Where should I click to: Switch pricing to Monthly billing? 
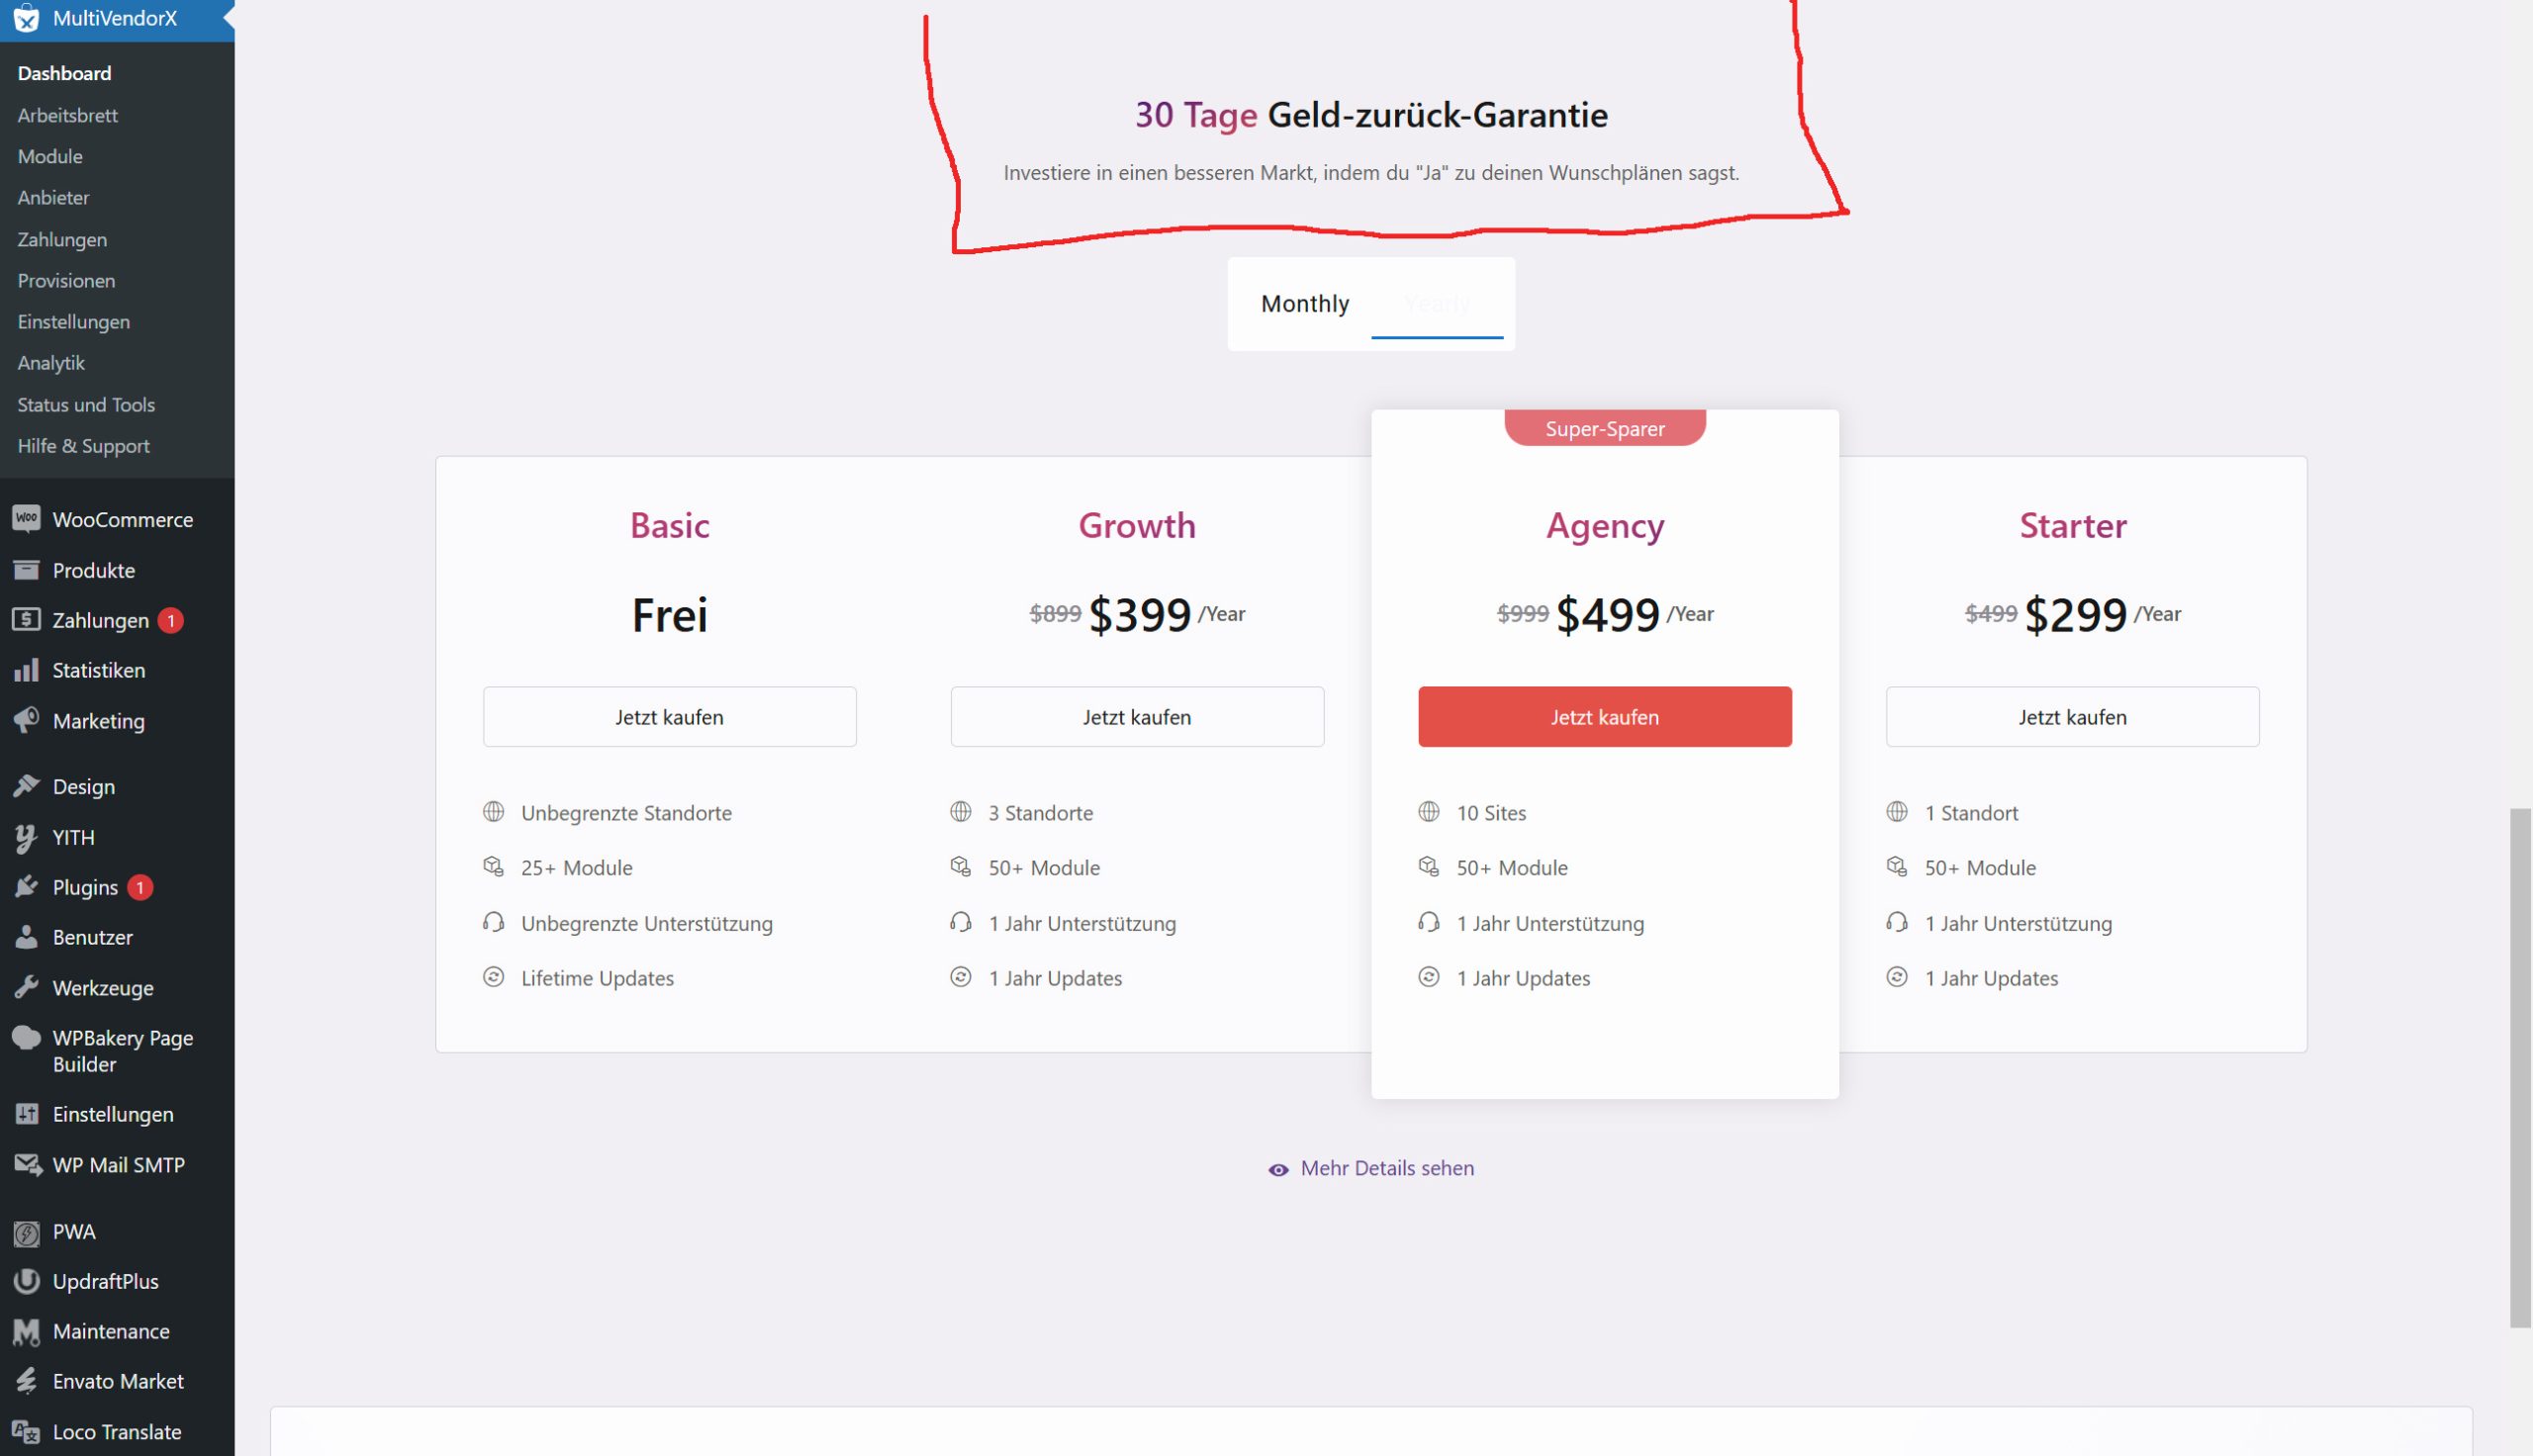[1304, 304]
